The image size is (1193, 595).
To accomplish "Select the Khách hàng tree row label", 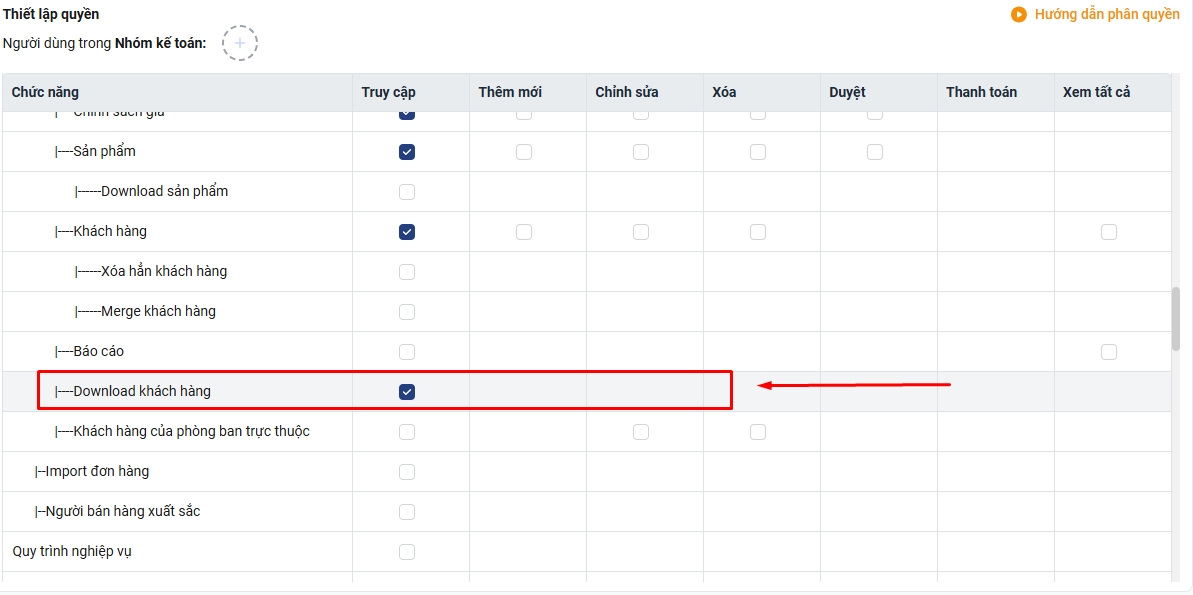I will (110, 231).
